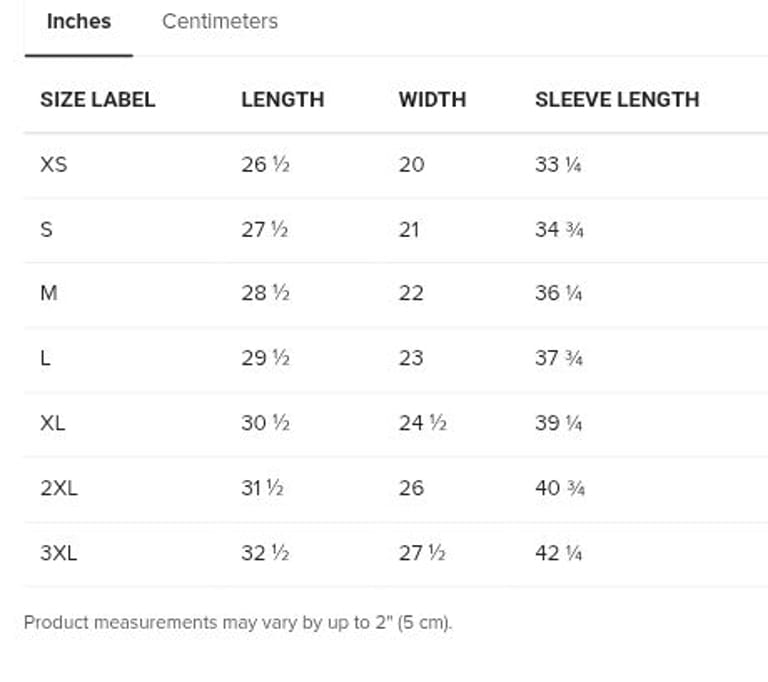Switch to the Centimeters tab
The image size is (768, 682).
click(220, 21)
